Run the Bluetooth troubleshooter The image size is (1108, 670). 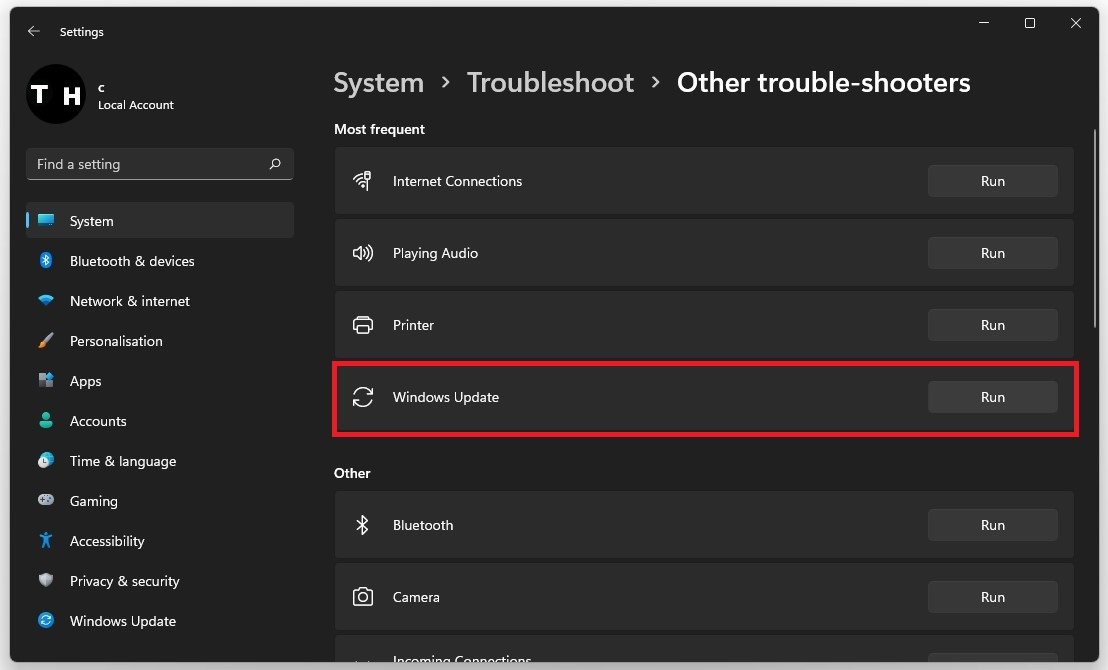pos(993,525)
